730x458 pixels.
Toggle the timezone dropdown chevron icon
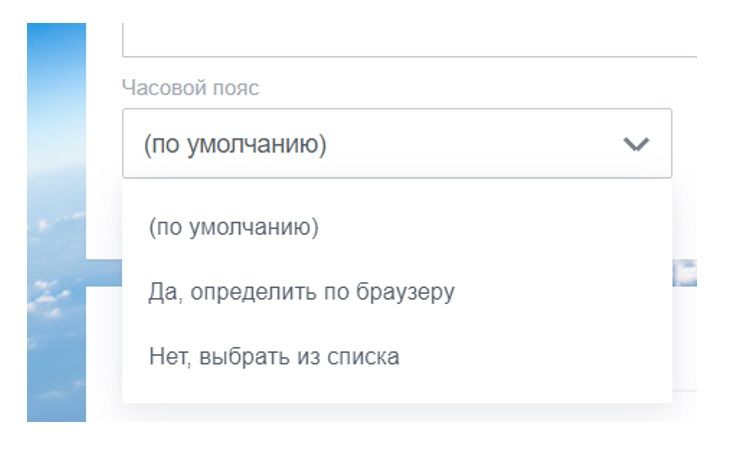[636, 145]
